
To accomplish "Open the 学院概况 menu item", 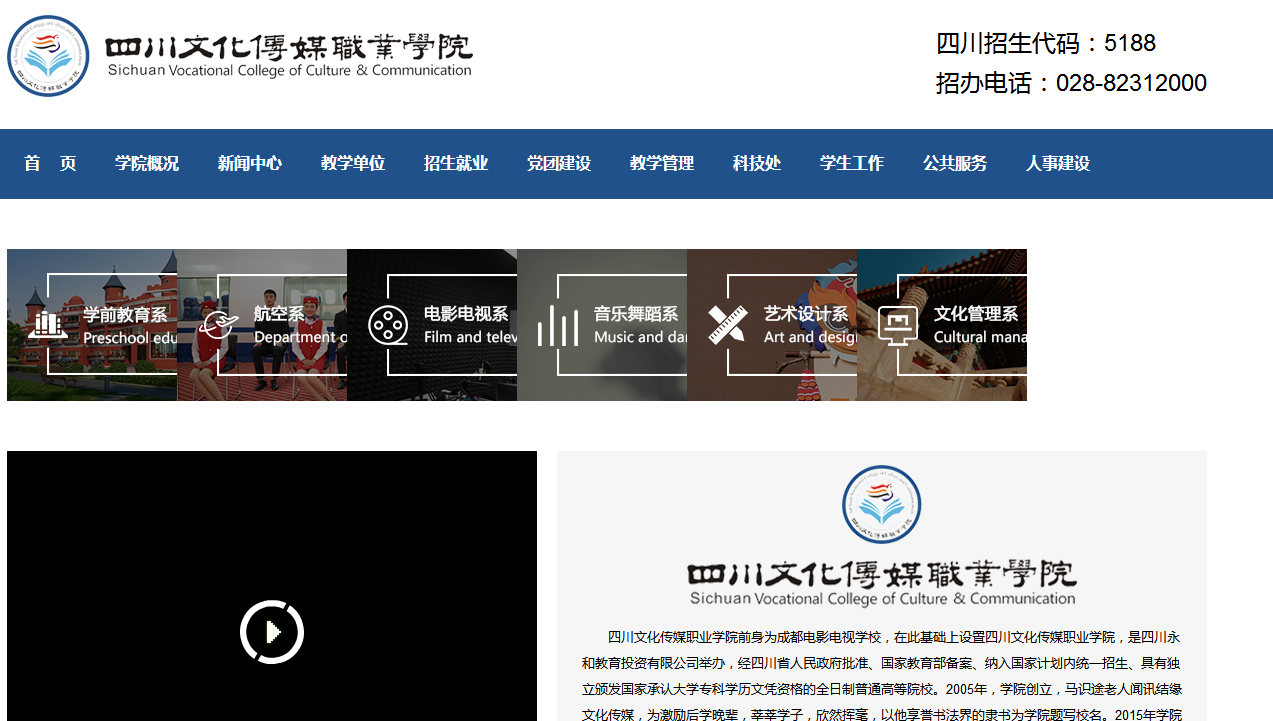I will pos(147,164).
